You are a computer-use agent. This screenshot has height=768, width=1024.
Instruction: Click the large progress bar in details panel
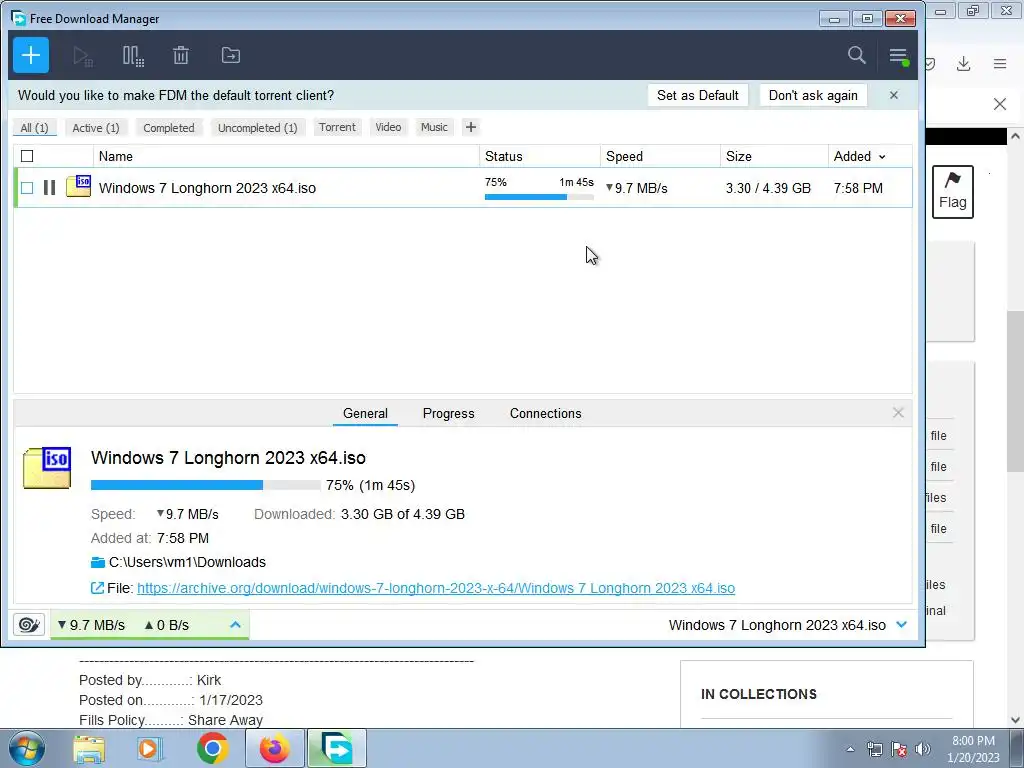[206, 485]
